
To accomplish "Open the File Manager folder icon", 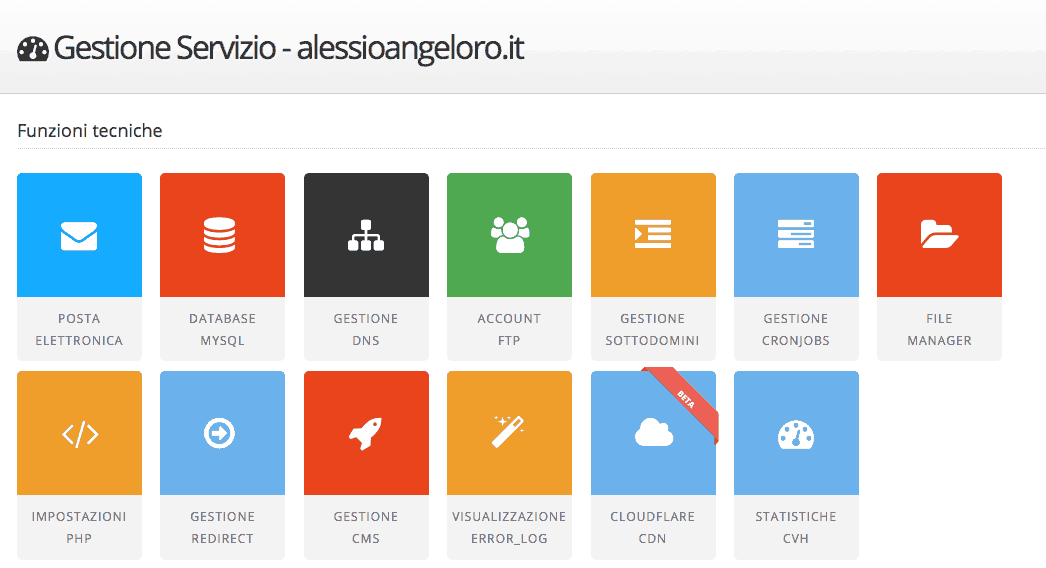I will coord(939,235).
